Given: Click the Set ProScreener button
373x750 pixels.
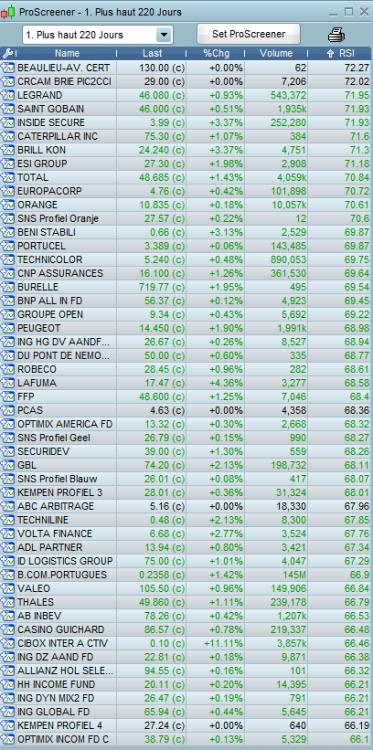Looking at the screenshot, I should tap(249, 34).
